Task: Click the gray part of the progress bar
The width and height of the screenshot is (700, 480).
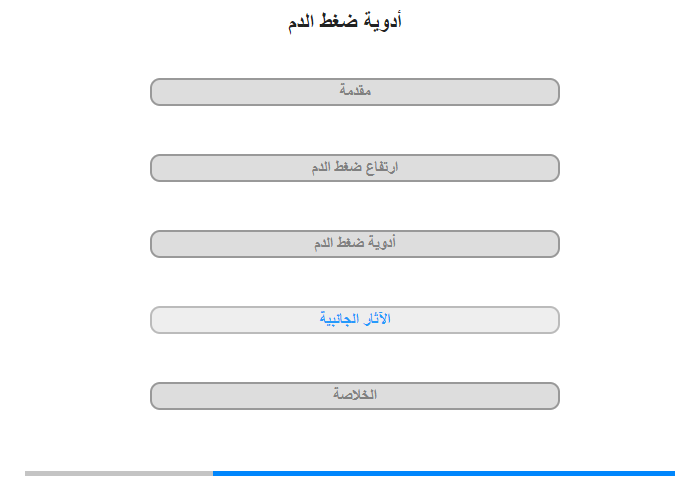Action: point(118,473)
